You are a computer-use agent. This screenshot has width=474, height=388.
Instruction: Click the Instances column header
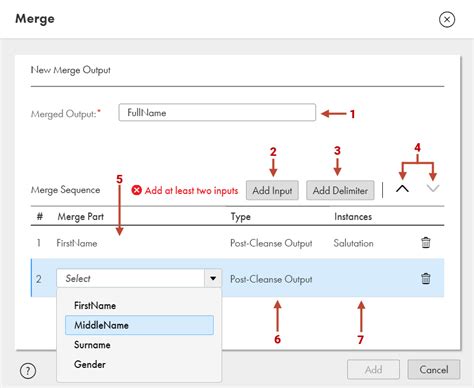[353, 217]
